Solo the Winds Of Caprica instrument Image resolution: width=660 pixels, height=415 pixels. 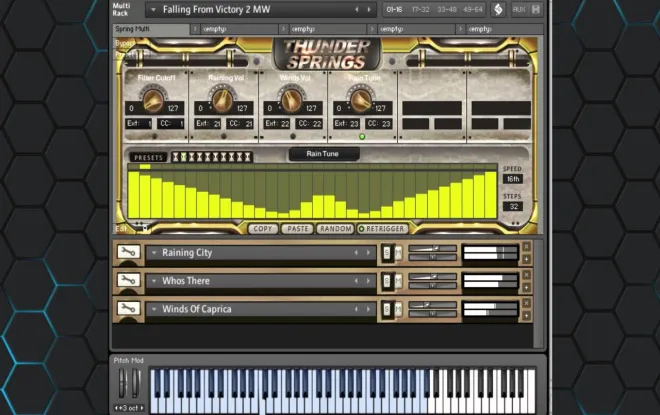[x=387, y=309]
